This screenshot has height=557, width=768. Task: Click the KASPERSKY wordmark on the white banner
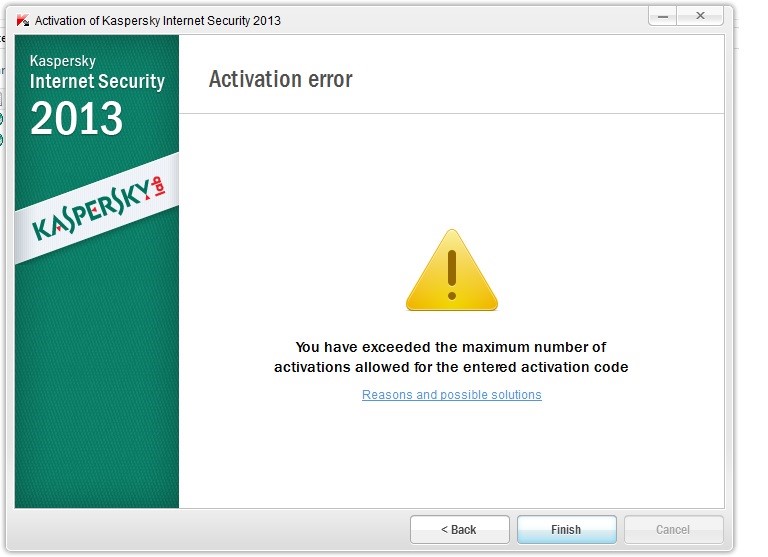tap(91, 212)
